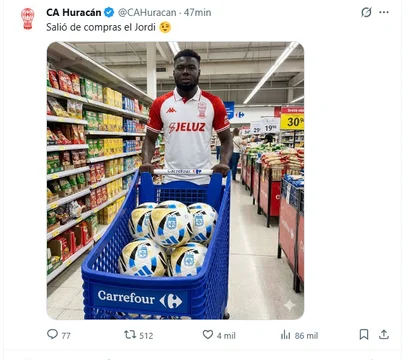This screenshot has height=360, width=412.
Task: Open the 47min timestamp link
Action: (197, 13)
